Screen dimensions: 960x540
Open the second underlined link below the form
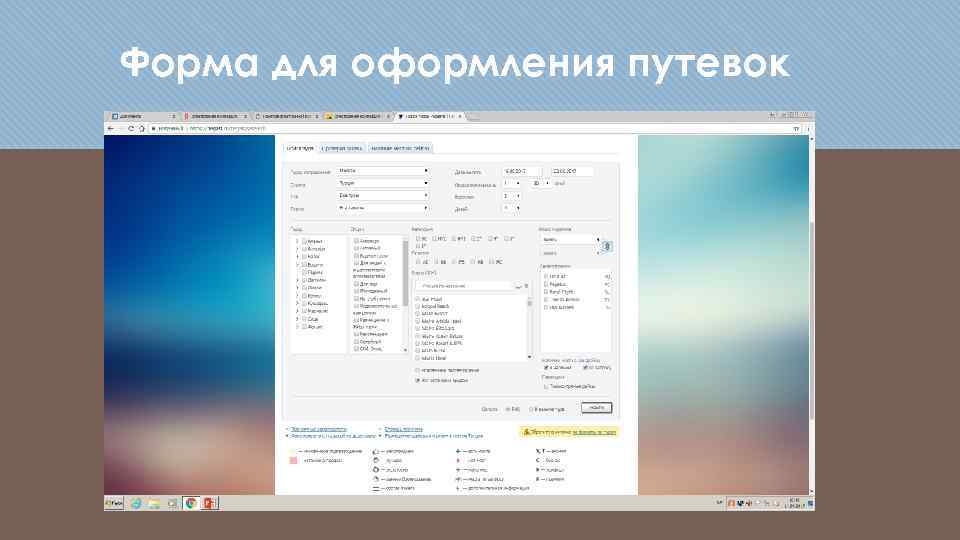(x=403, y=429)
